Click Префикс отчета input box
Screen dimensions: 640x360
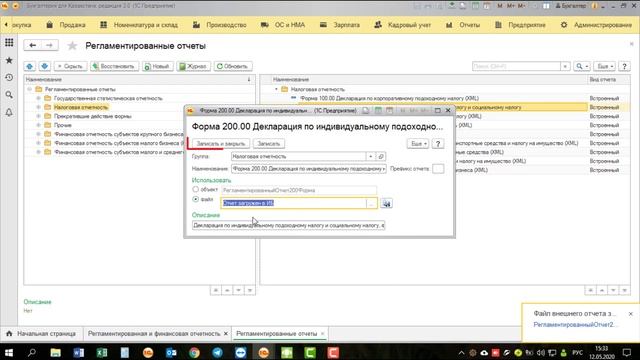point(438,169)
